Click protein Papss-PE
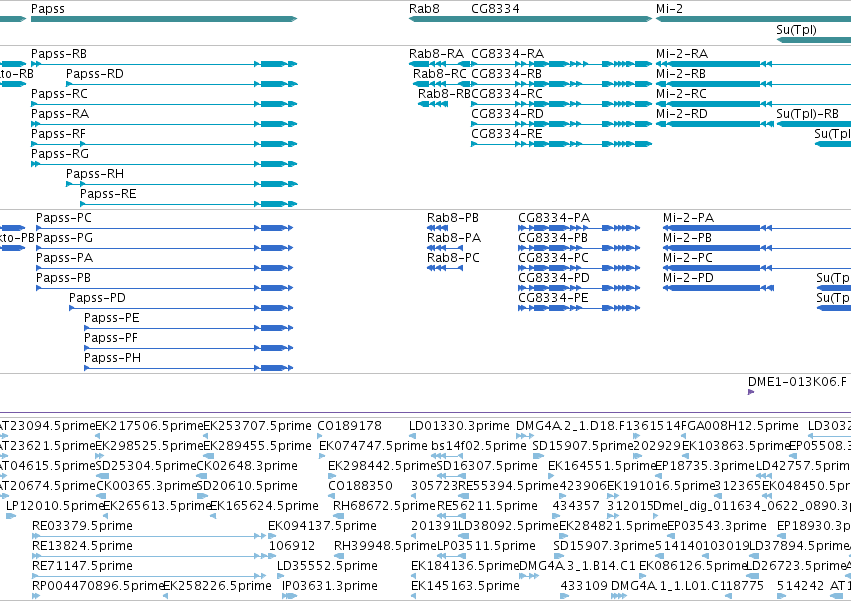 [x=111, y=319]
